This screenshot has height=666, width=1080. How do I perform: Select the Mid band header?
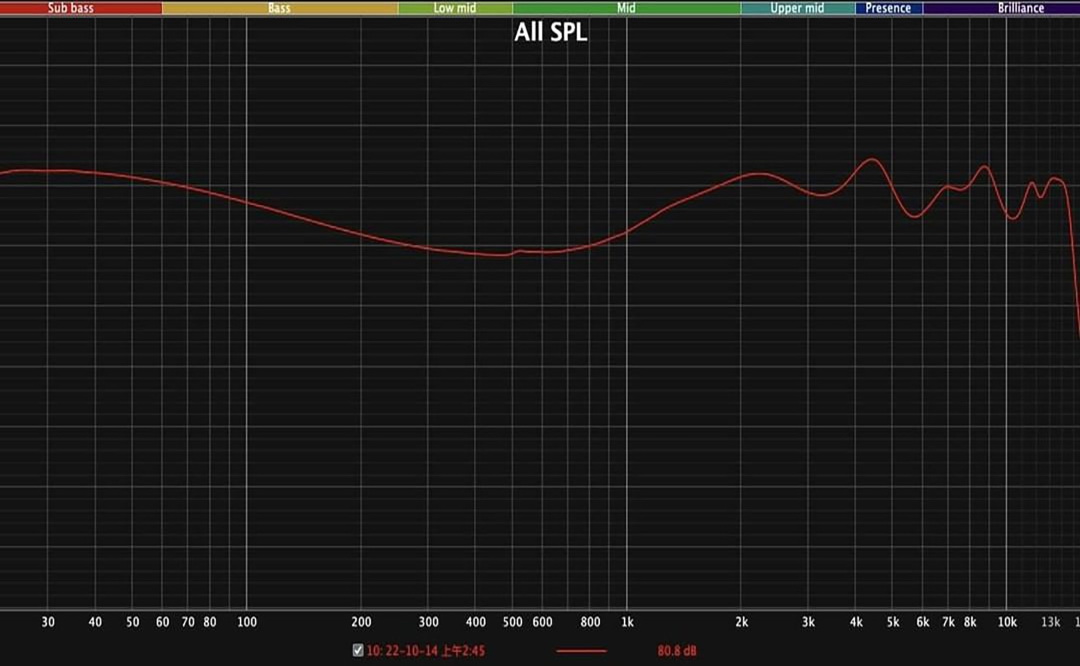(627, 8)
